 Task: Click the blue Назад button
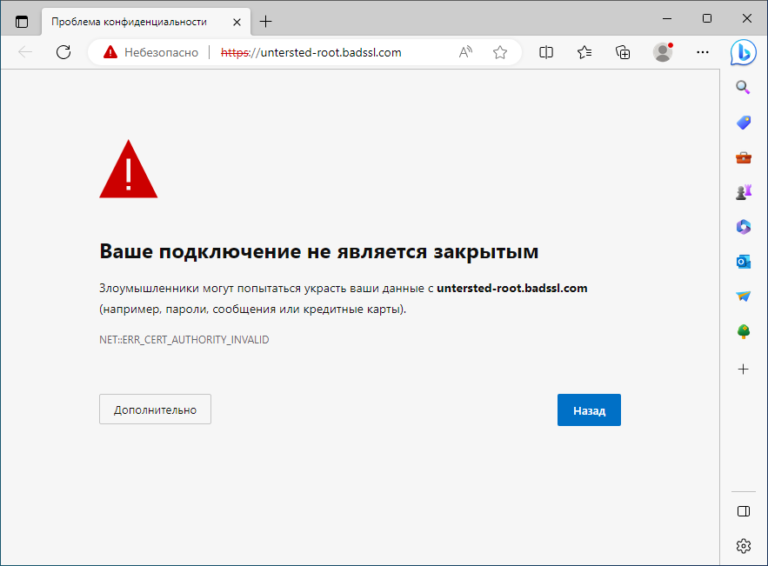589,410
